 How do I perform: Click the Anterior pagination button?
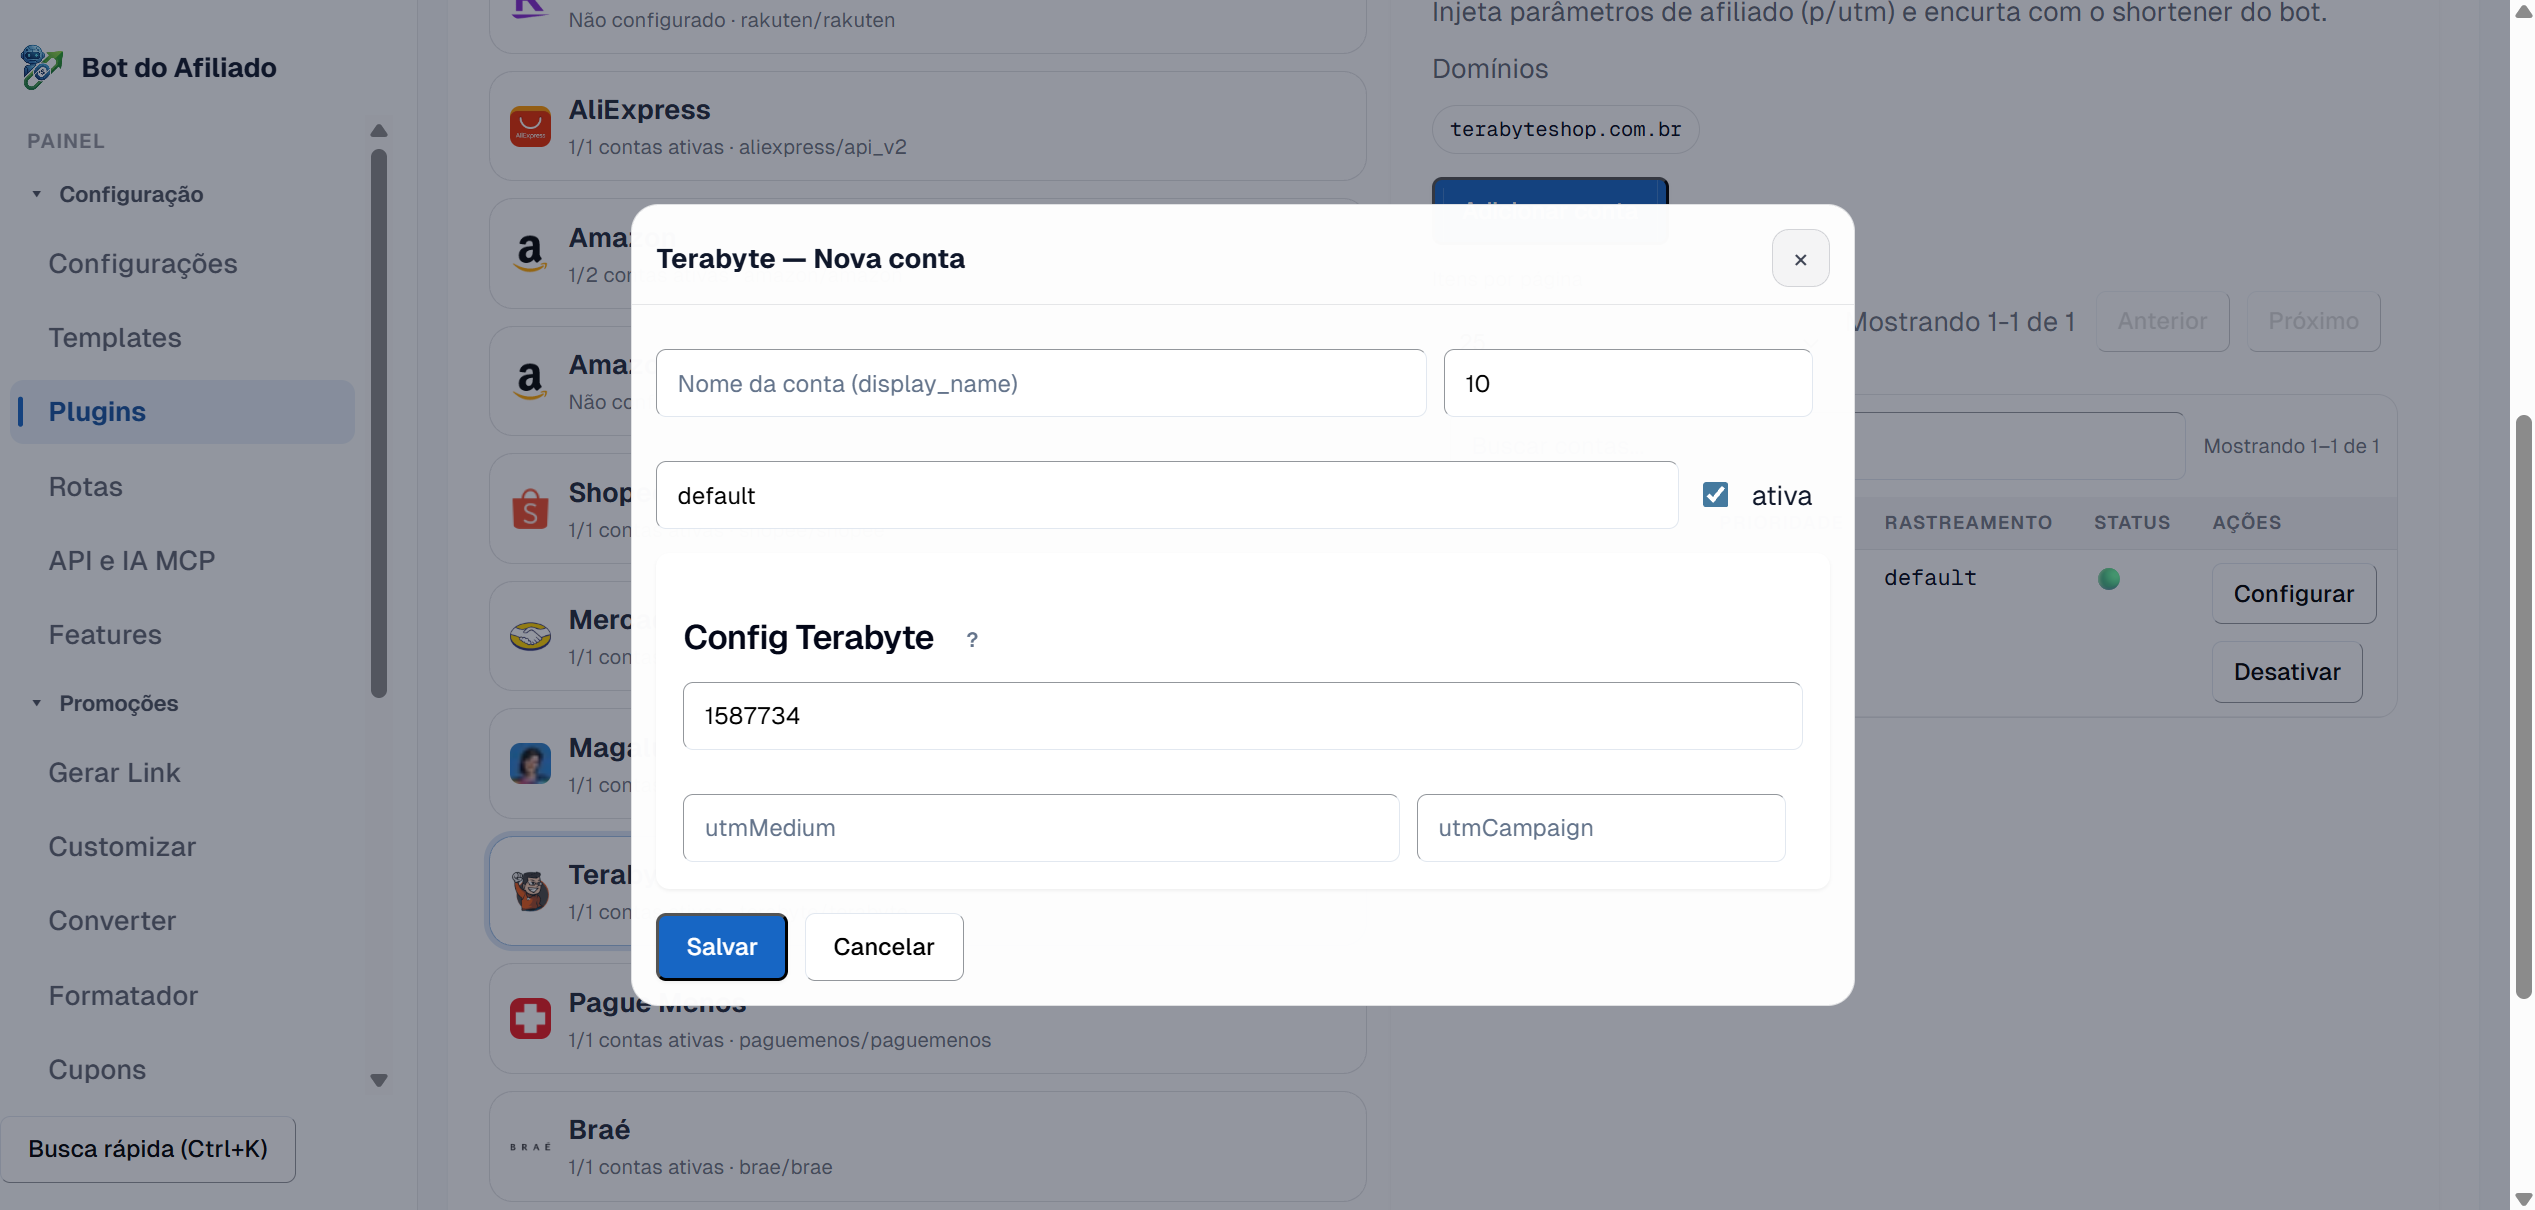(2162, 321)
